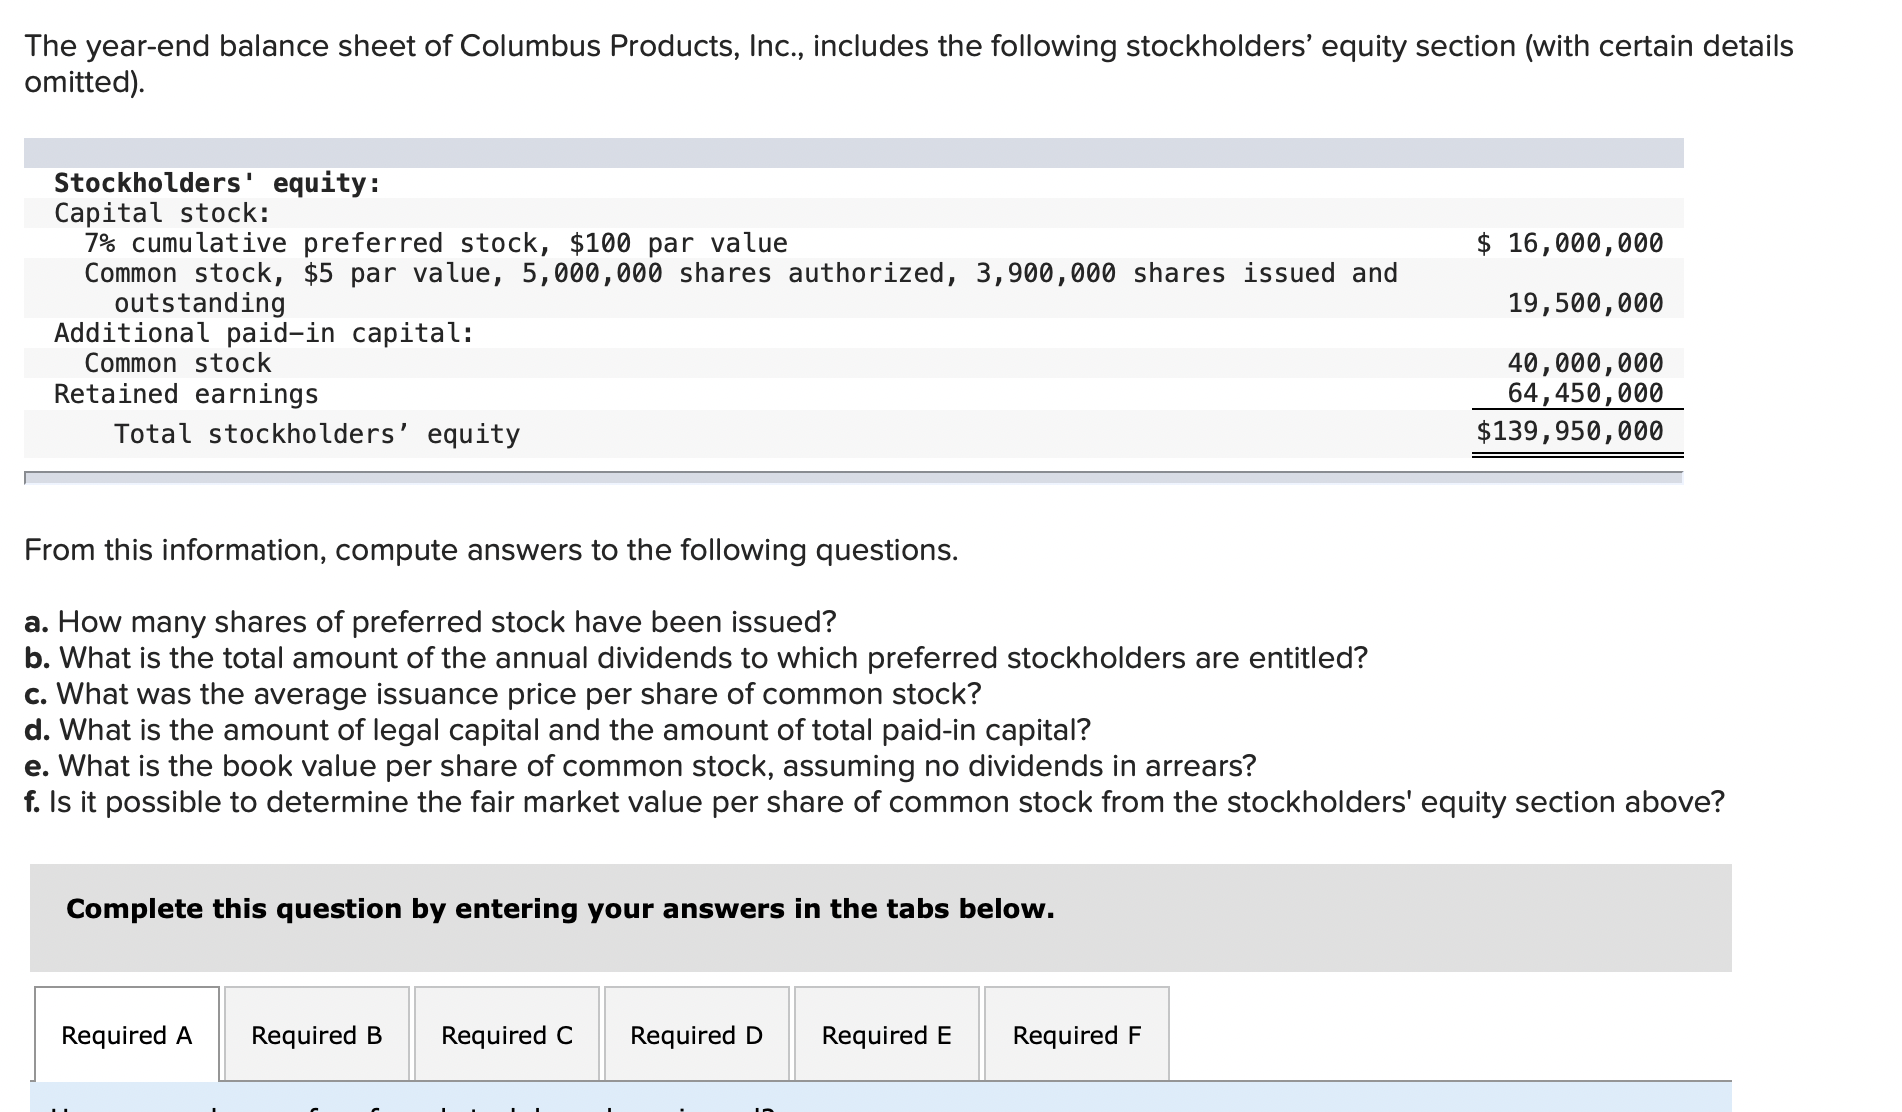Switch to the Required F tab
This screenshot has width=1902, height=1112.
tap(1076, 1035)
